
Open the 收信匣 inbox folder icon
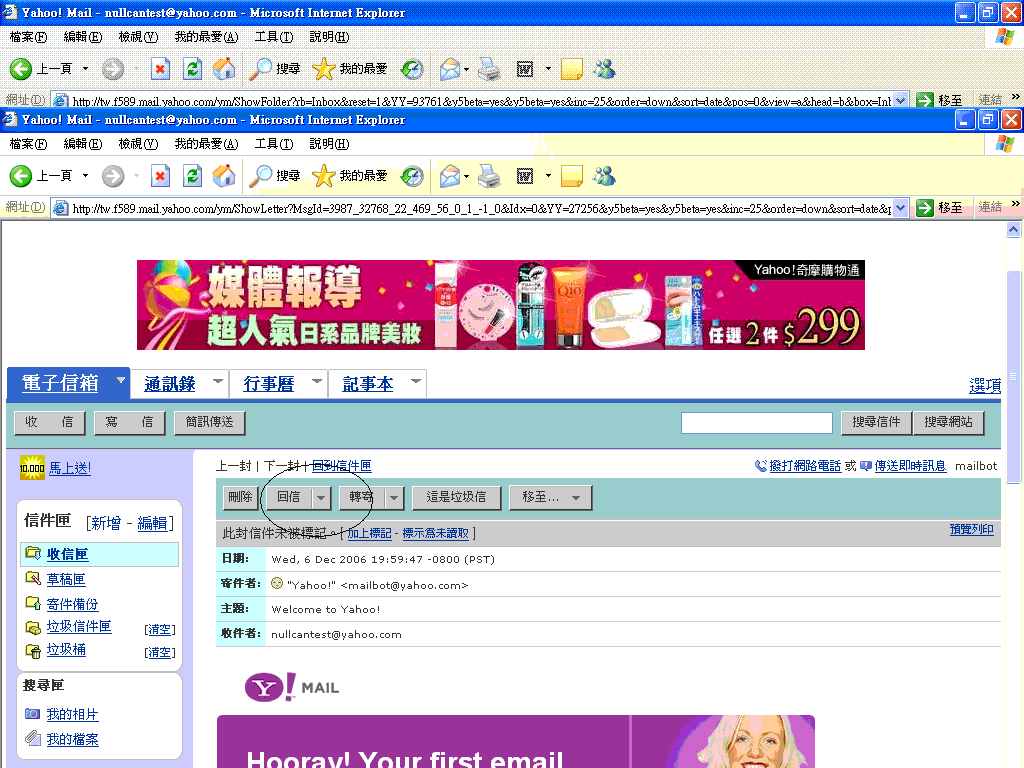tap(32, 554)
